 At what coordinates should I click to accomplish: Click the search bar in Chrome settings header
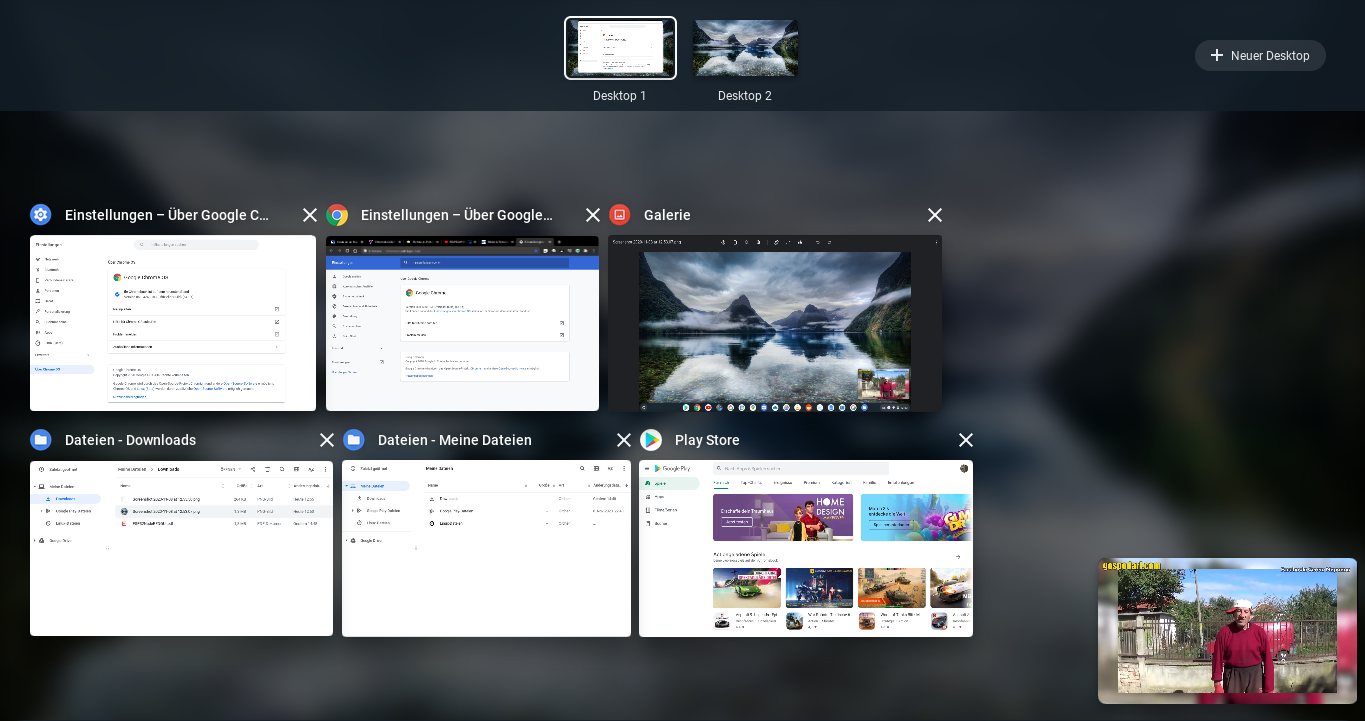pos(483,263)
